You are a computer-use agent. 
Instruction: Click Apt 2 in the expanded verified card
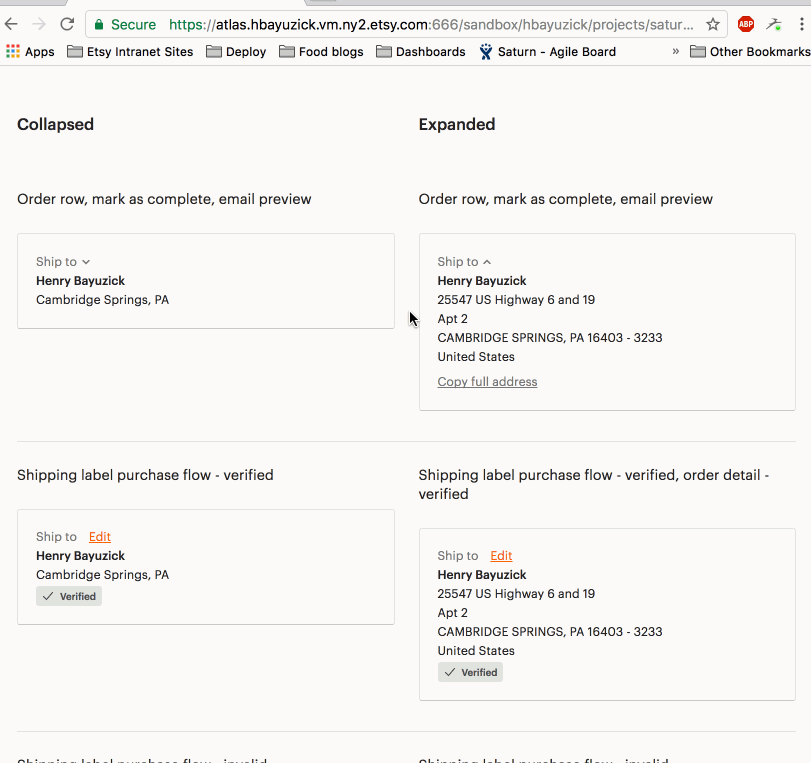coord(453,612)
